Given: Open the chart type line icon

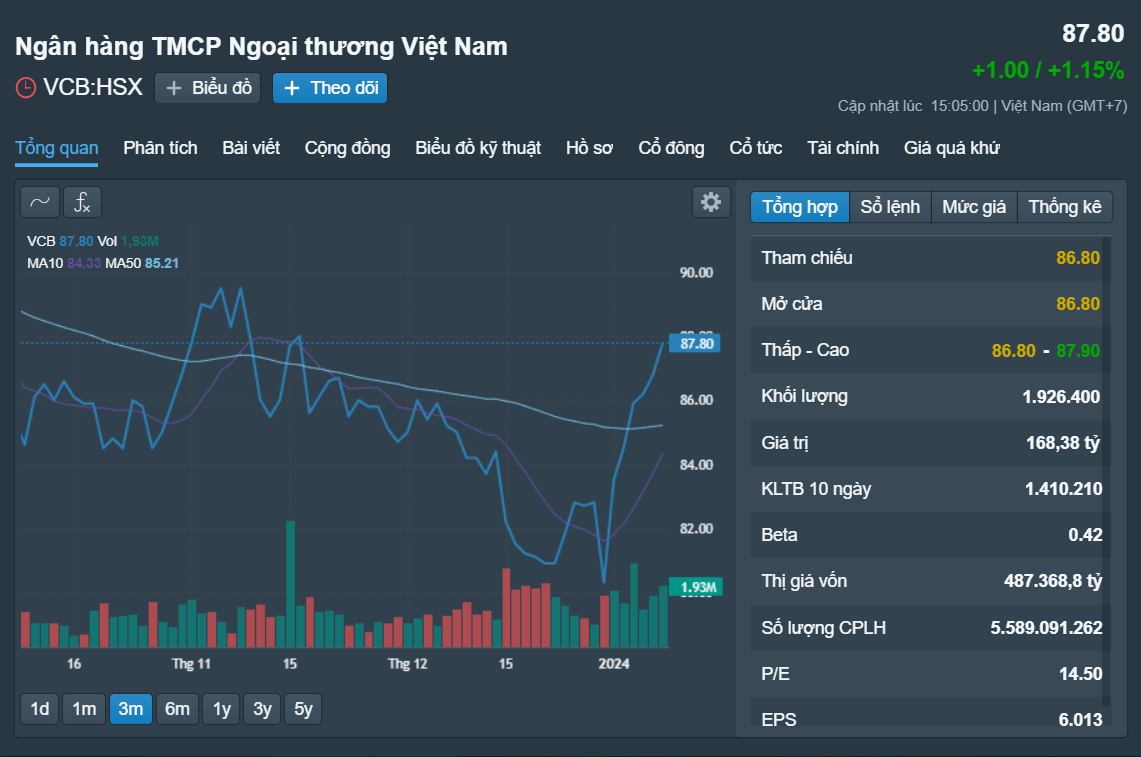Looking at the screenshot, I should (40, 202).
